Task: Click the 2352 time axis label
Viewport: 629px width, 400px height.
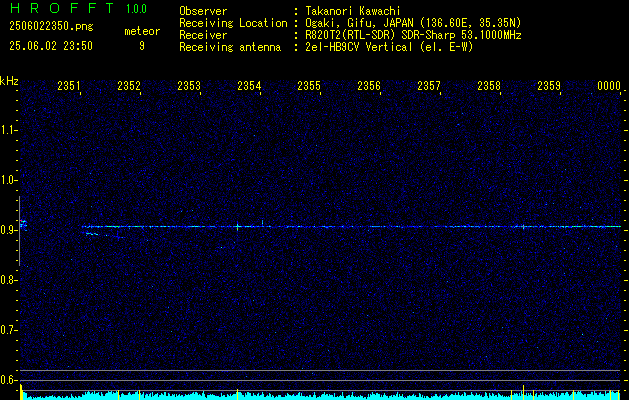Action: (129, 86)
